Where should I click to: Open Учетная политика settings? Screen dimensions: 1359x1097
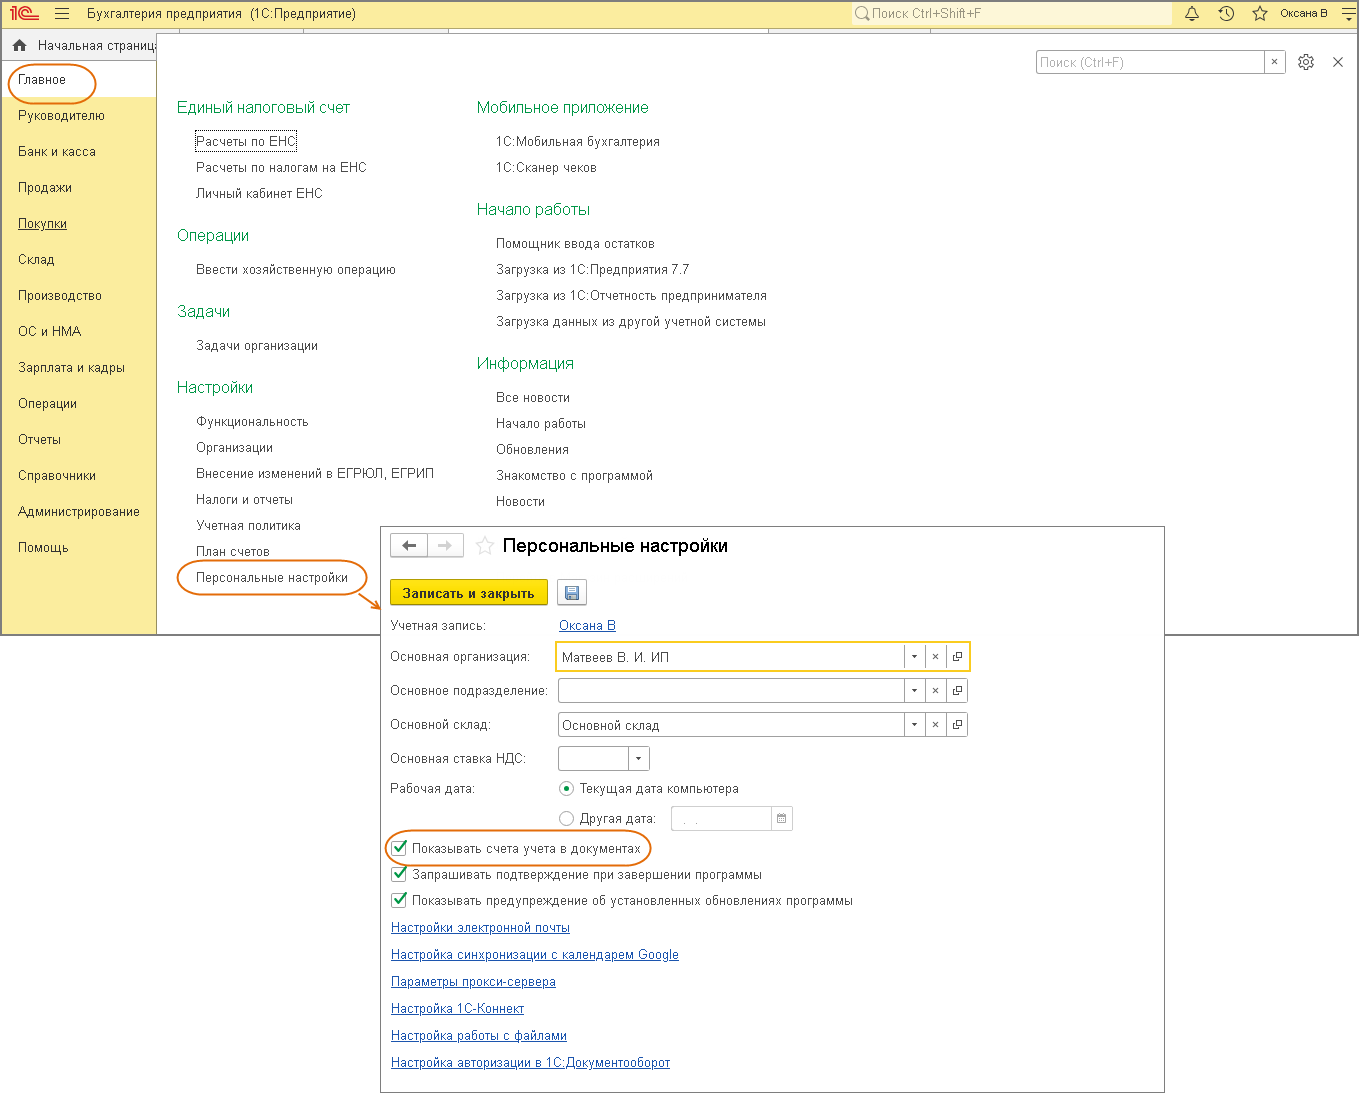(248, 526)
